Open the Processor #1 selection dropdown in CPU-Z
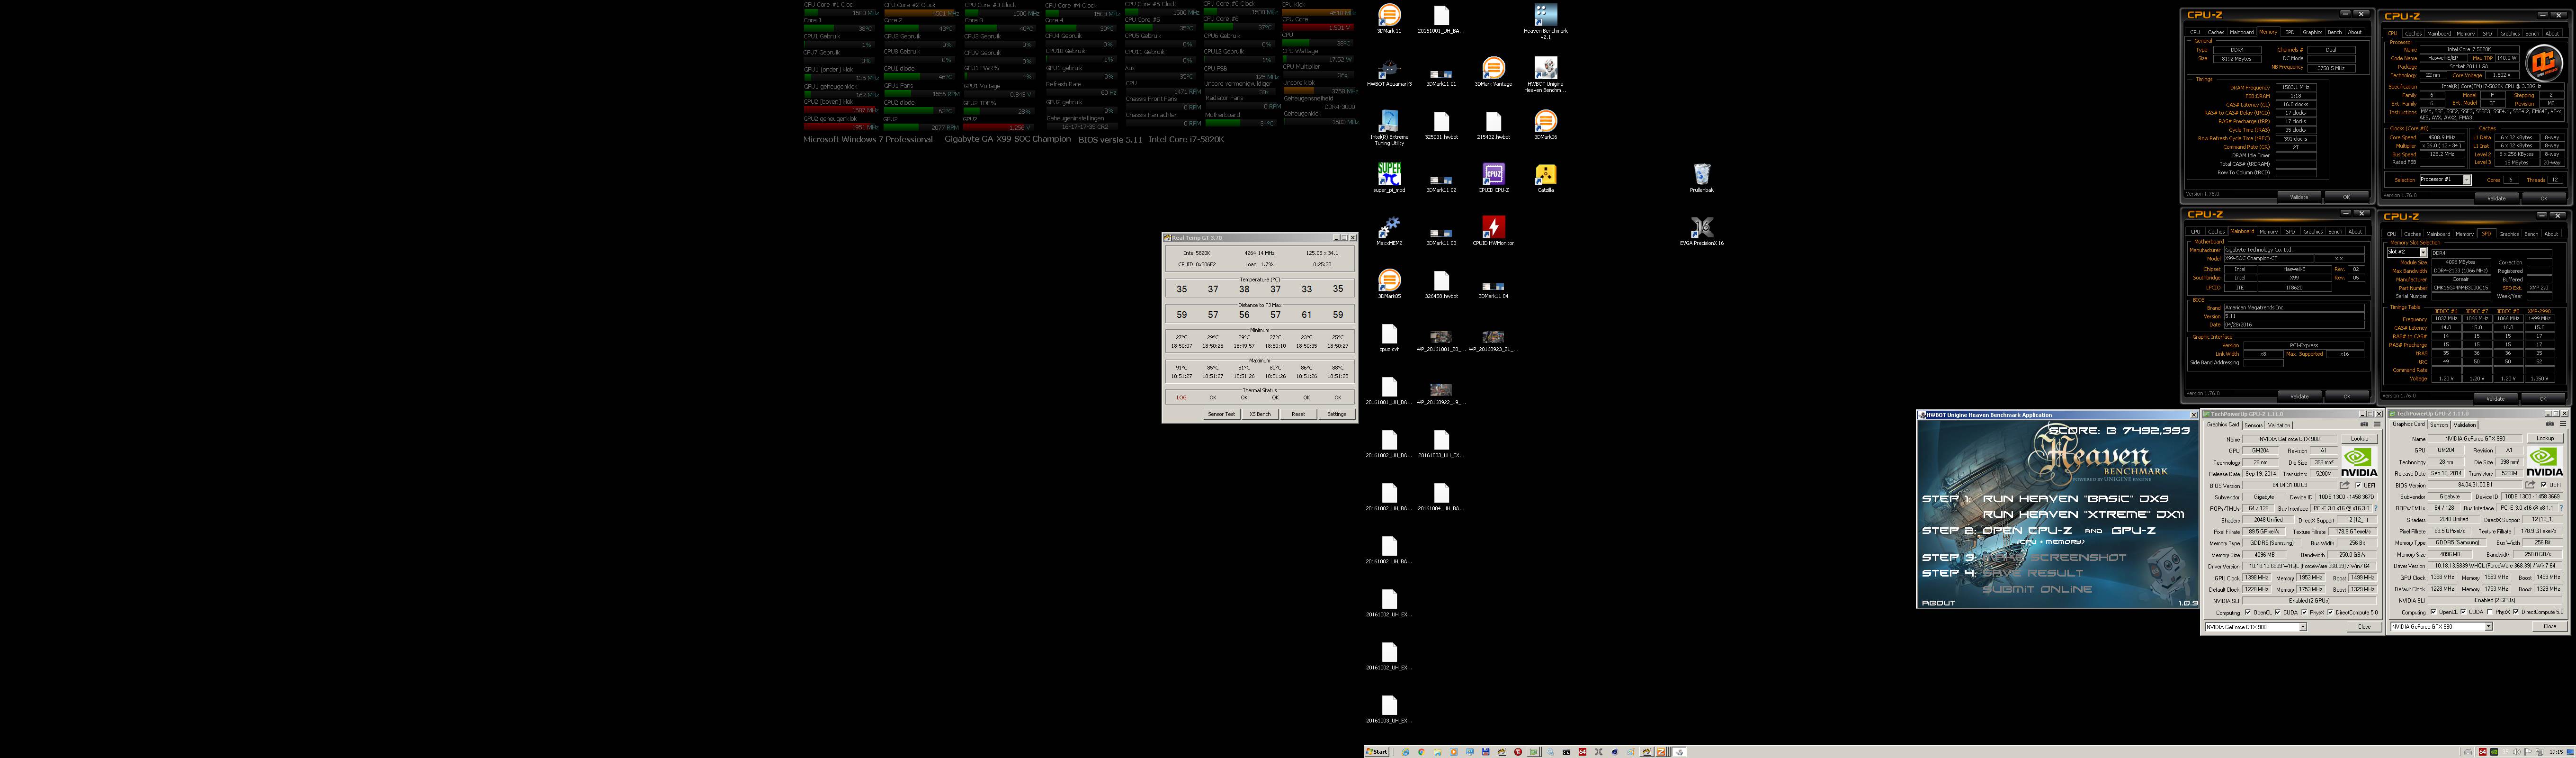The height and width of the screenshot is (758, 2576). tap(2467, 180)
